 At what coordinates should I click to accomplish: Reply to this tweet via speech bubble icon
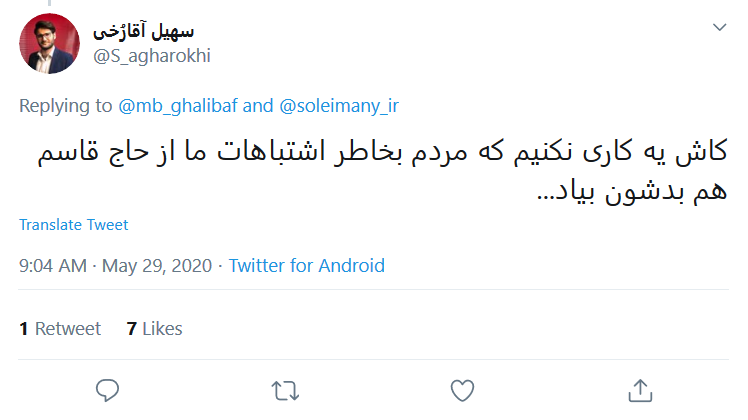click(x=108, y=389)
